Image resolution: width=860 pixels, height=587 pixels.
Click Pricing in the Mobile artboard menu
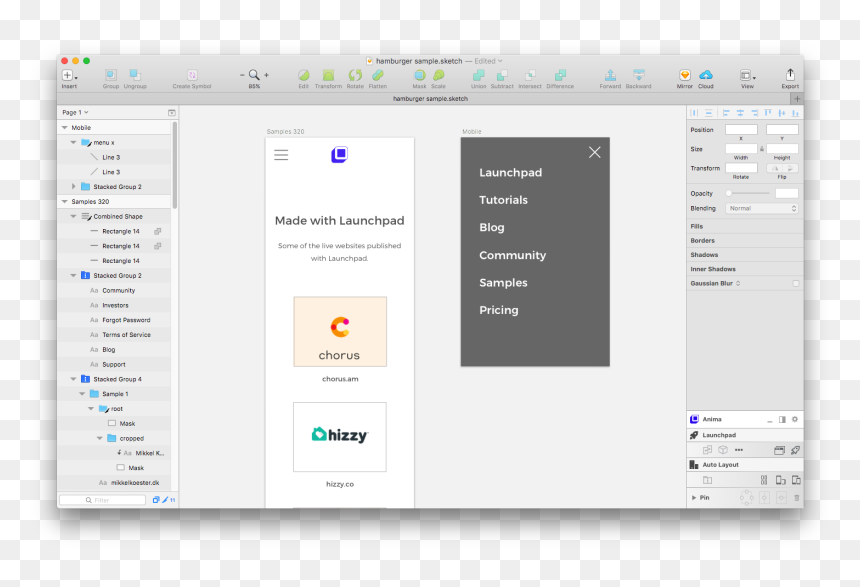[x=499, y=310]
